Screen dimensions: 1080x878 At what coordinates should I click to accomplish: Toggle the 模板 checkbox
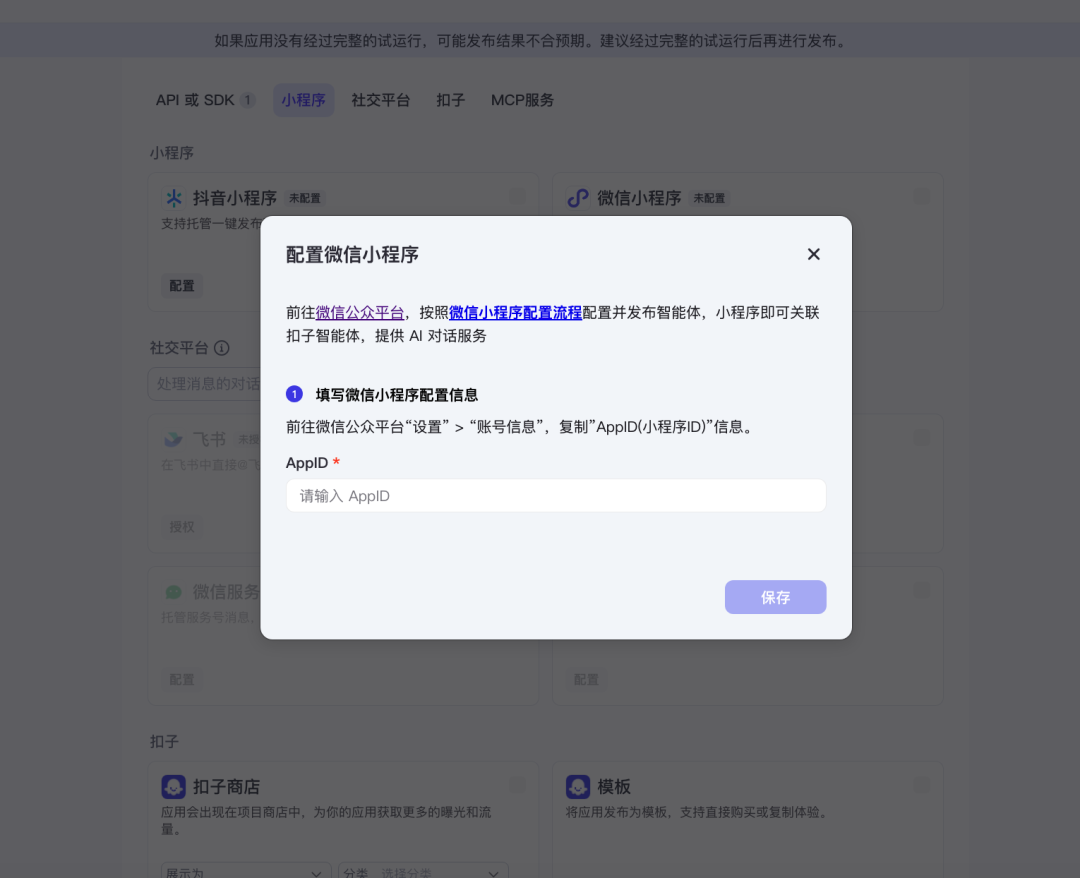[x=922, y=785]
